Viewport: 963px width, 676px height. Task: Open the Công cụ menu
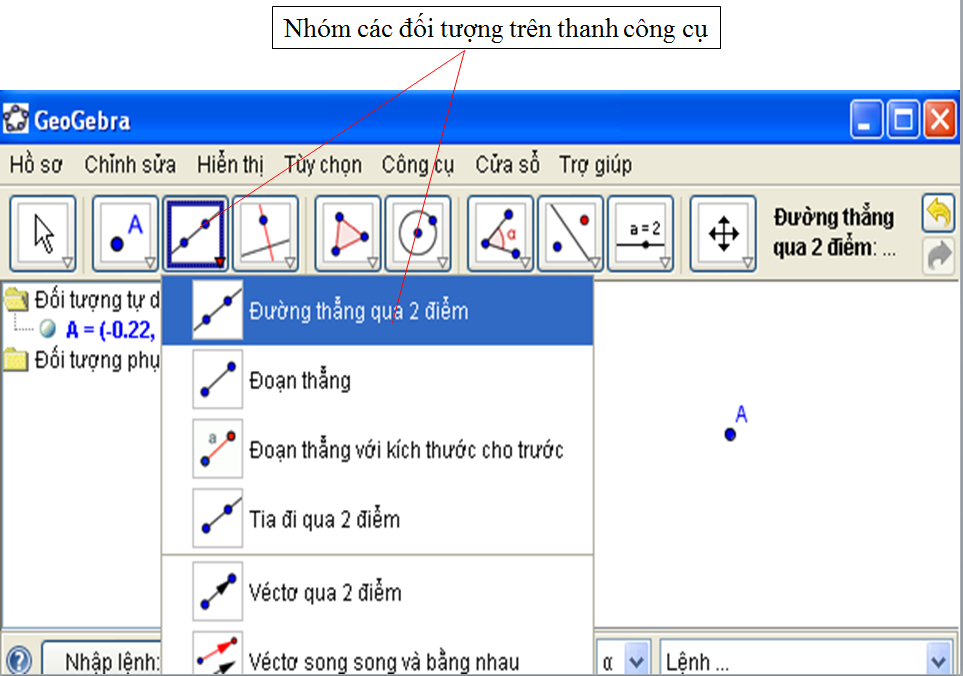(418, 165)
